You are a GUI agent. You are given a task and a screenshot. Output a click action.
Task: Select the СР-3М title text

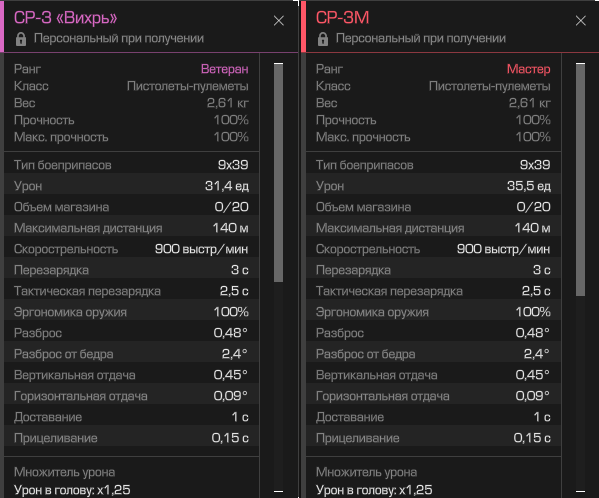[x=342, y=18]
